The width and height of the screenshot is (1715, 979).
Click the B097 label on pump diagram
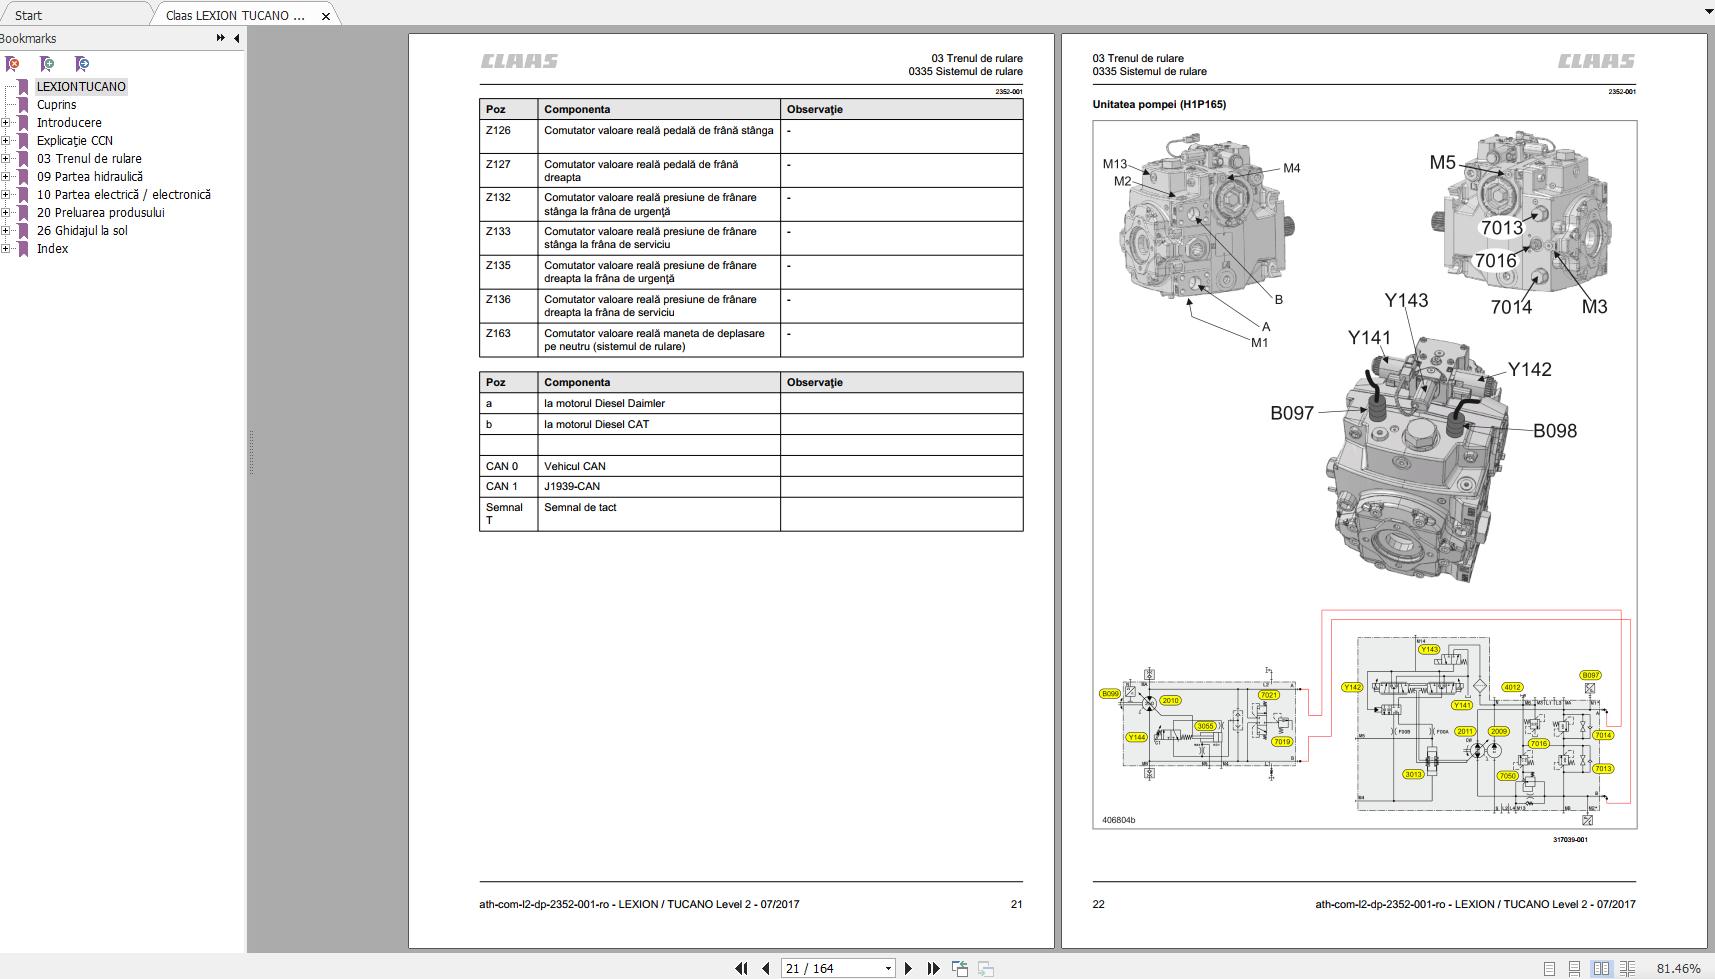click(x=1292, y=413)
